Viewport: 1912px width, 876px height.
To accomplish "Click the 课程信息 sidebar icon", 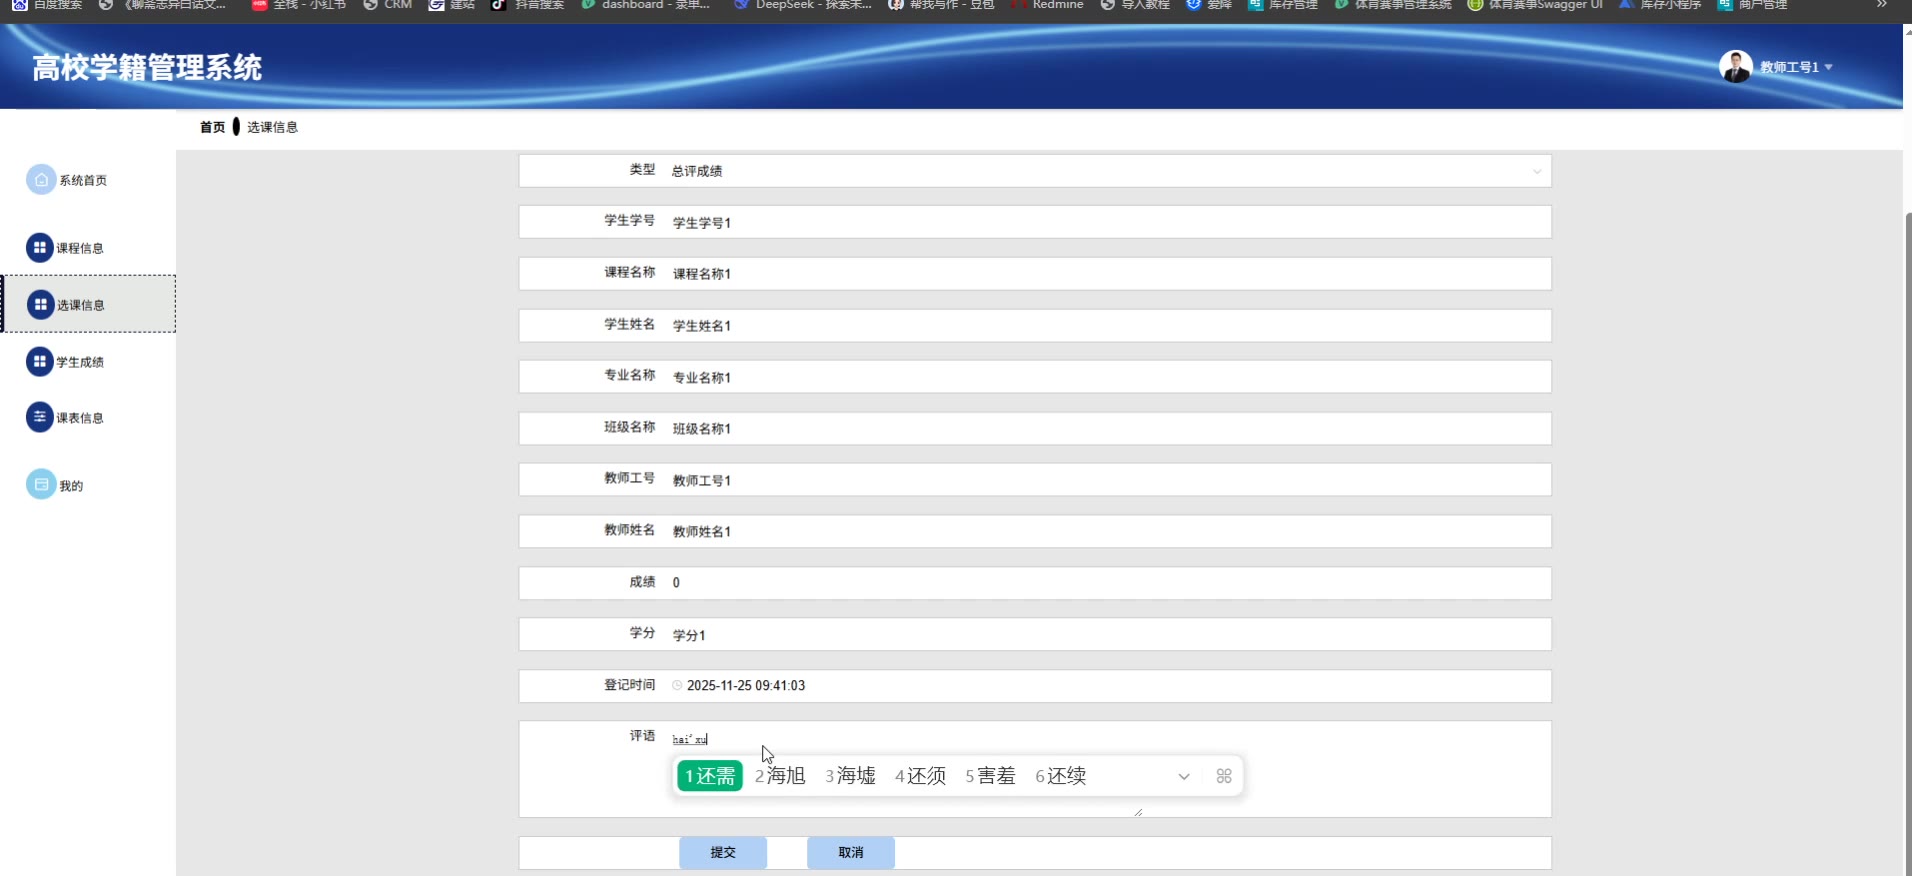I will click(40, 248).
